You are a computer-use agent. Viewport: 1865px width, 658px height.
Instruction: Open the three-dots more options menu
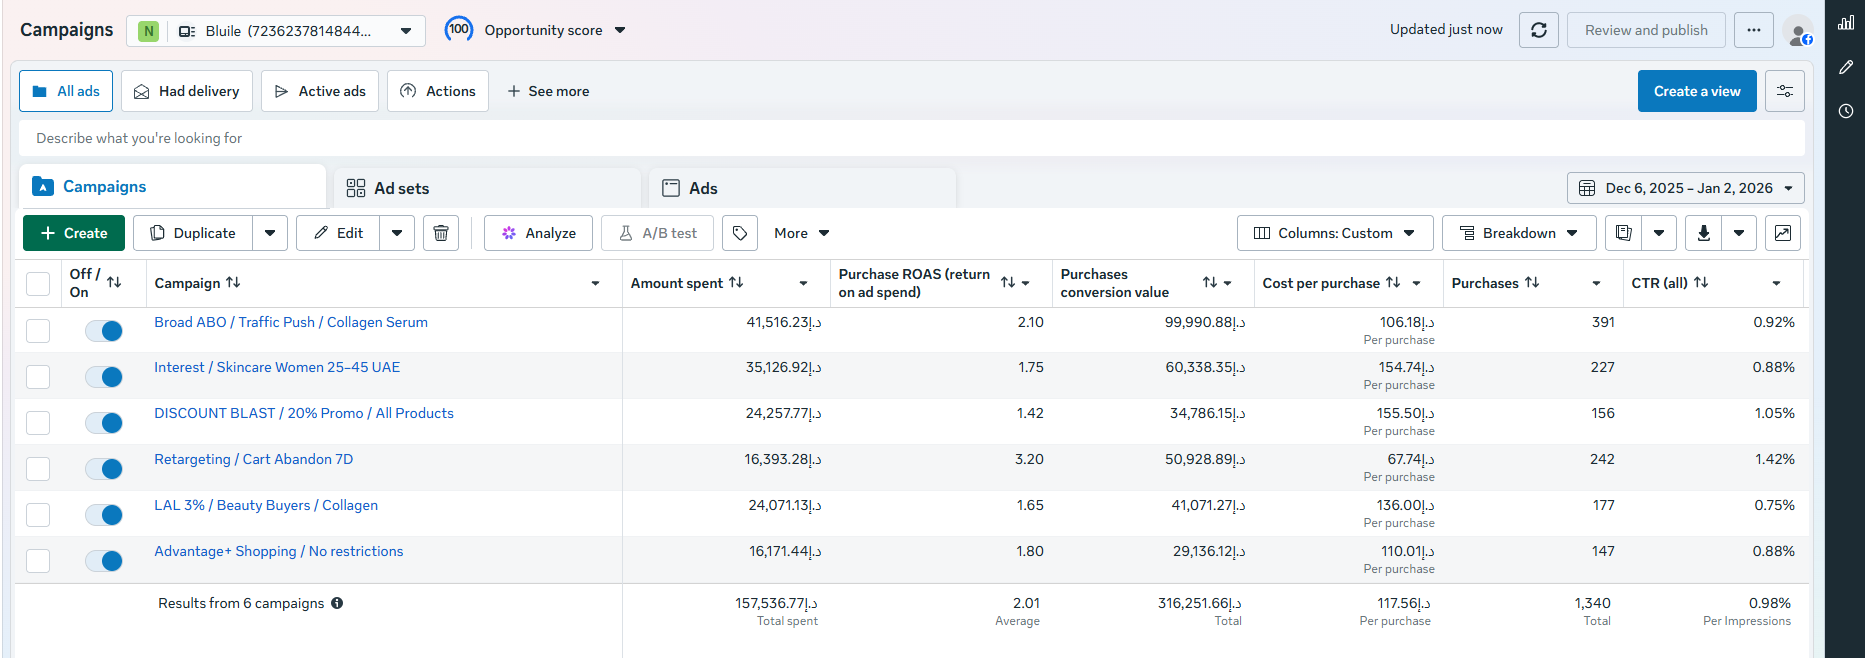(1754, 30)
